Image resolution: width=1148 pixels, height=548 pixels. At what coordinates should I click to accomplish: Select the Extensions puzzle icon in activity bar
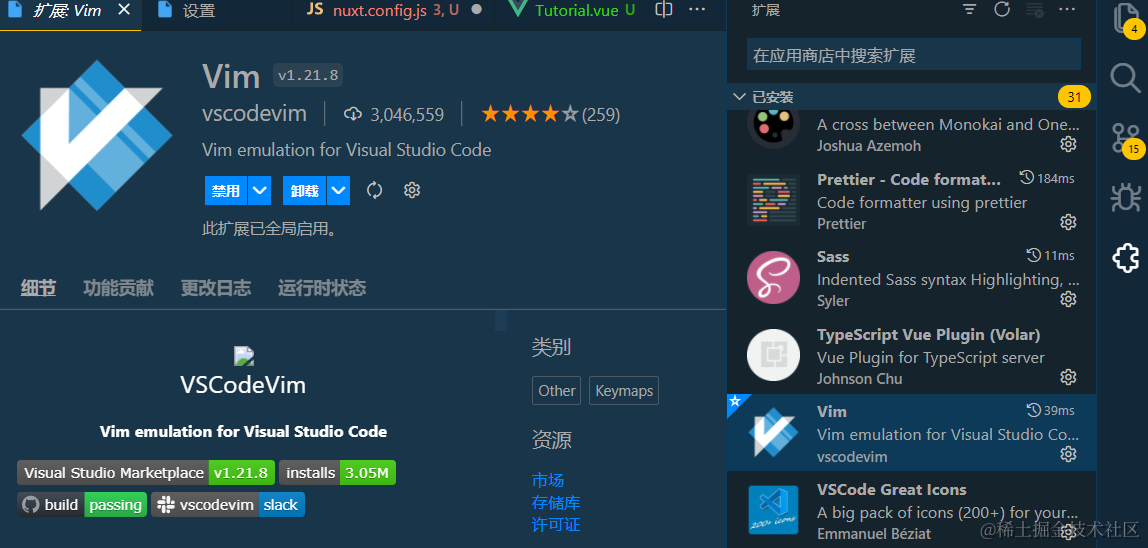1126,257
